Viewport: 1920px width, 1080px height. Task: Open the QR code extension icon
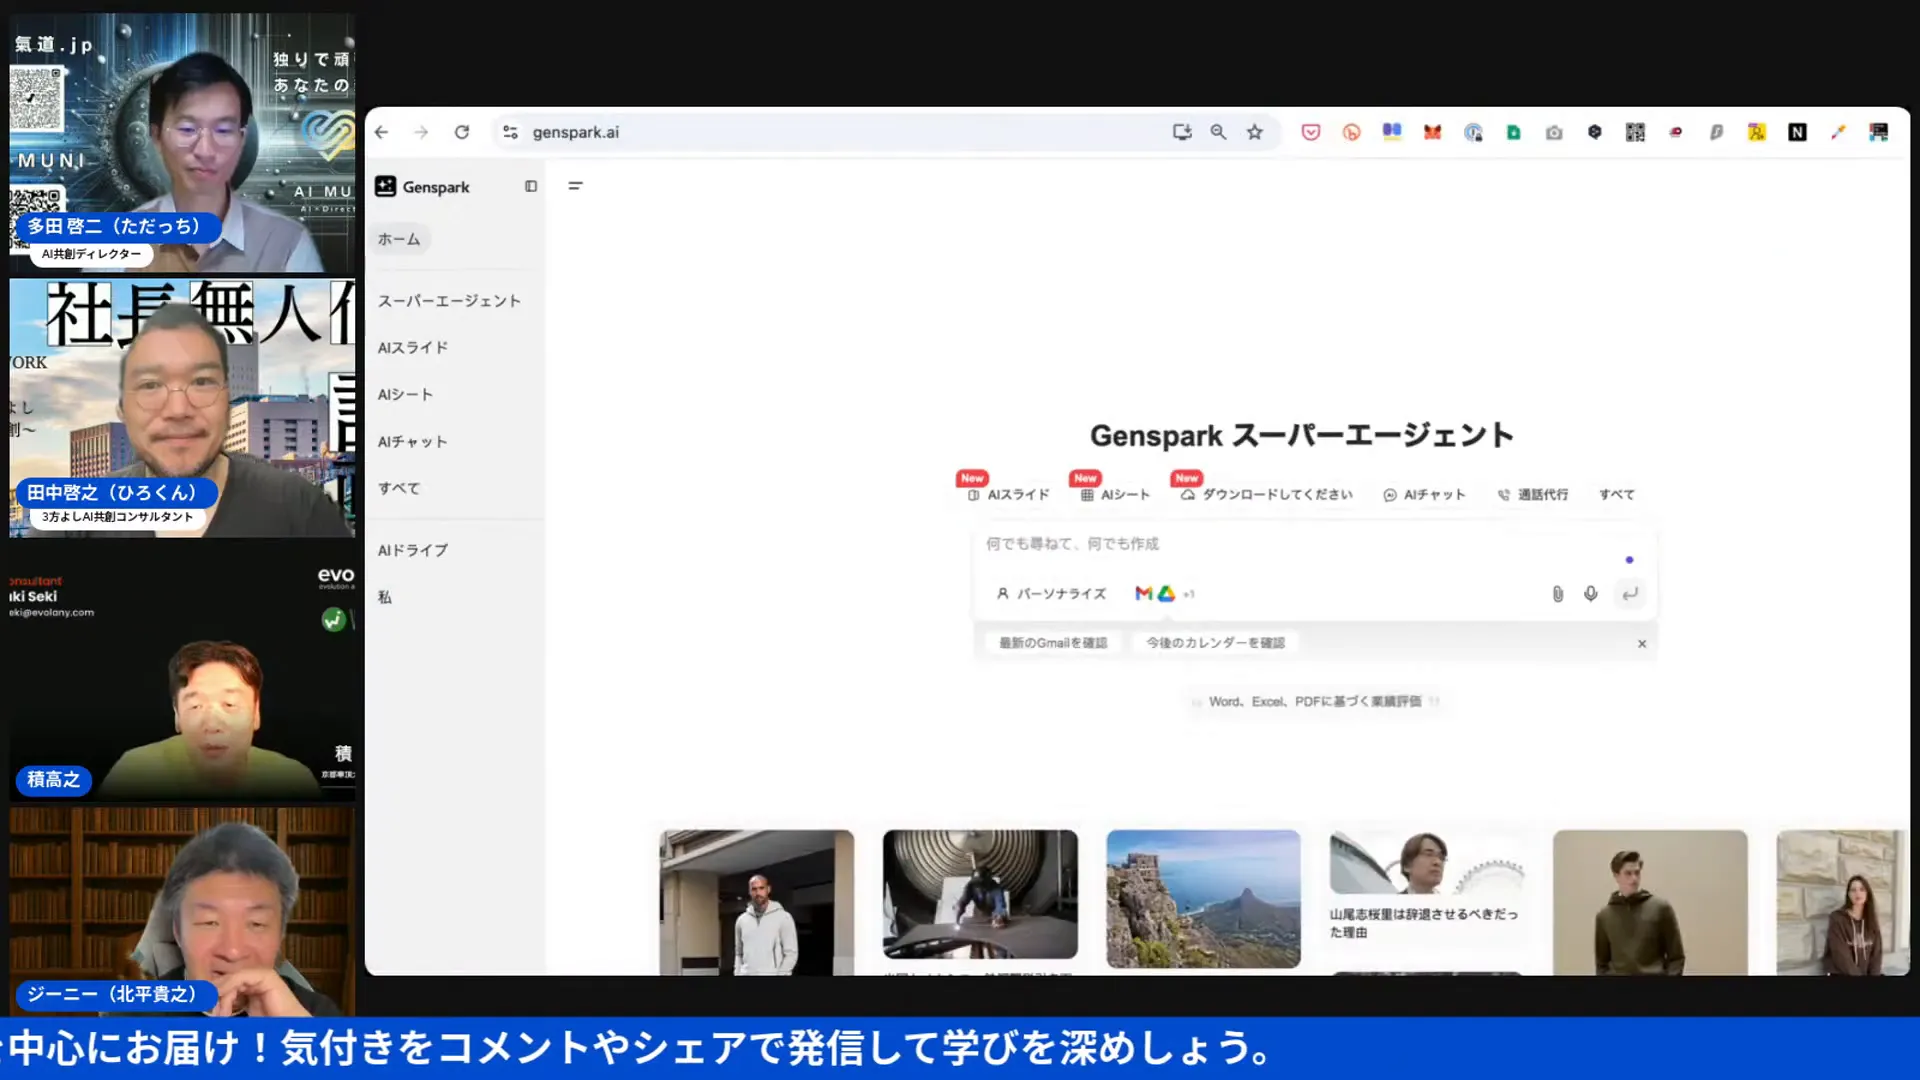[1635, 132]
